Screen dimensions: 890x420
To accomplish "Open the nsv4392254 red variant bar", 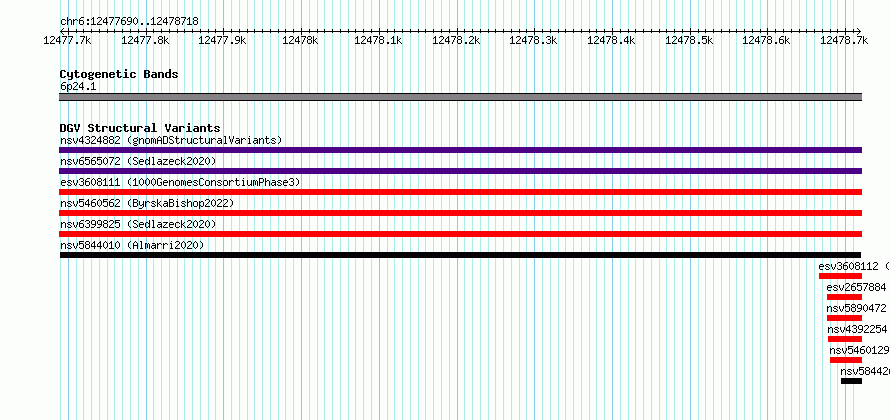I will 845,339.
